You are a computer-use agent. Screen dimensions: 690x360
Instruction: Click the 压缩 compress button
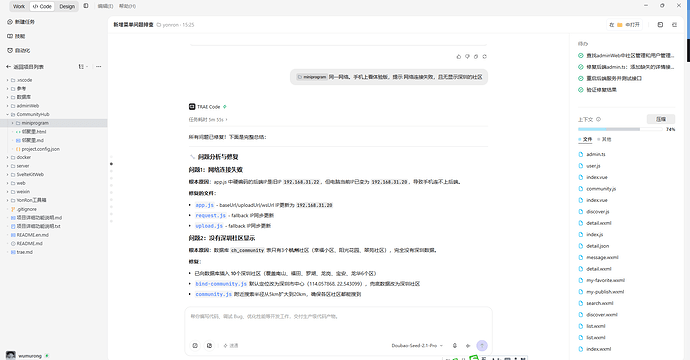661,119
